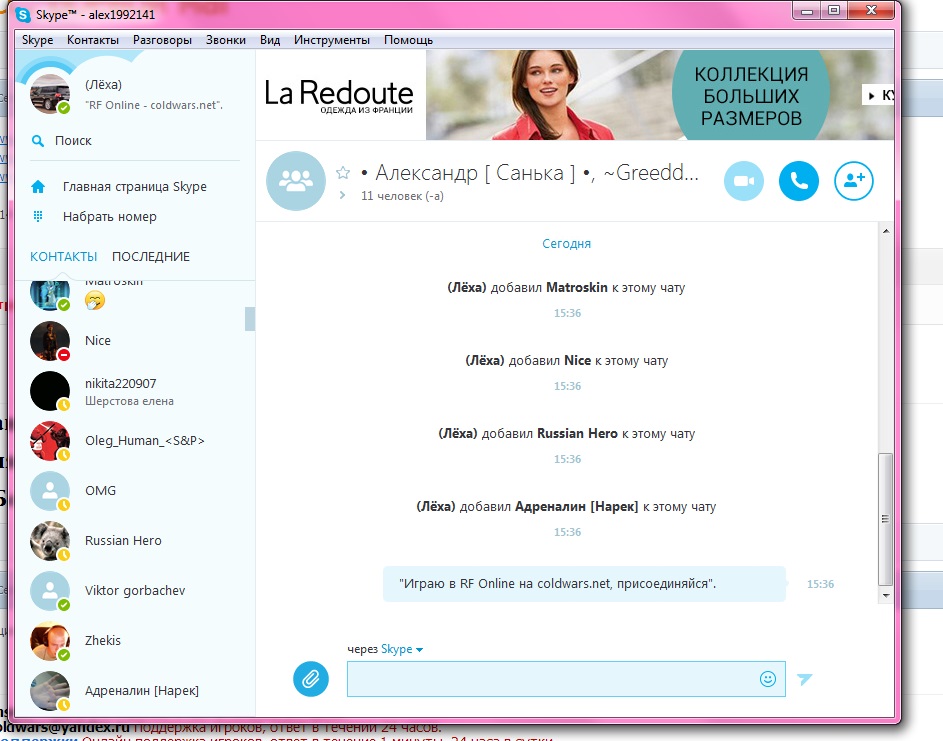The width and height of the screenshot is (943, 741).
Task: Open the Разговоры menu
Action: tap(162, 40)
